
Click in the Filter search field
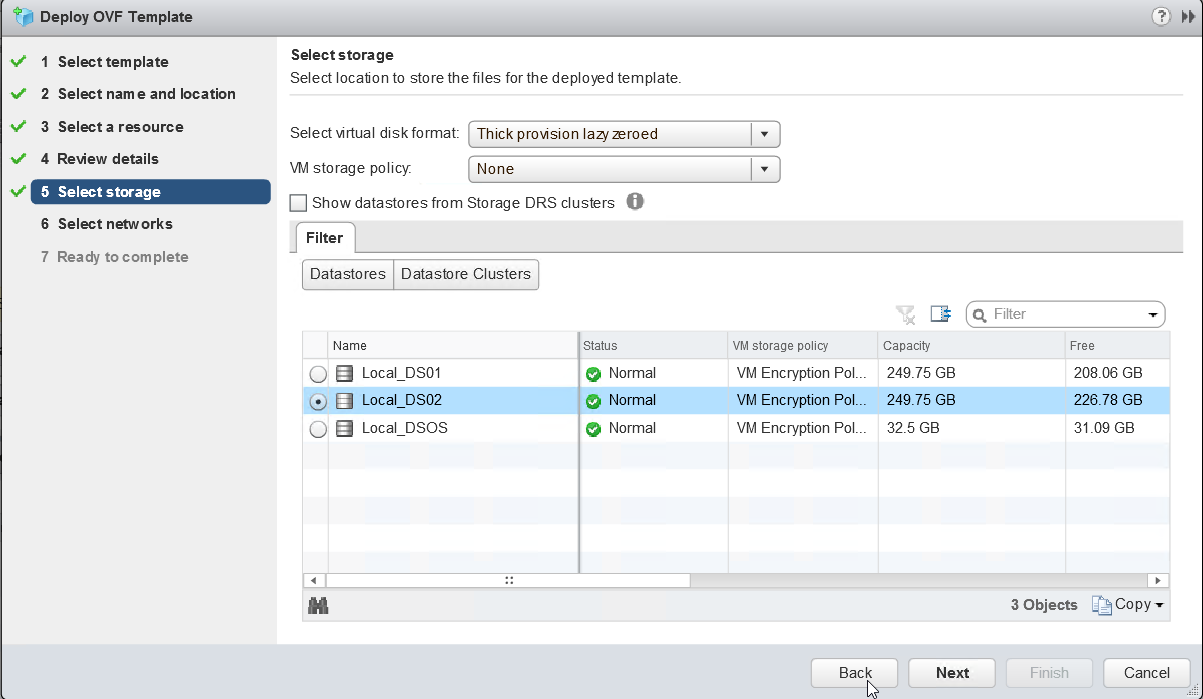pyautogui.click(x=1065, y=314)
